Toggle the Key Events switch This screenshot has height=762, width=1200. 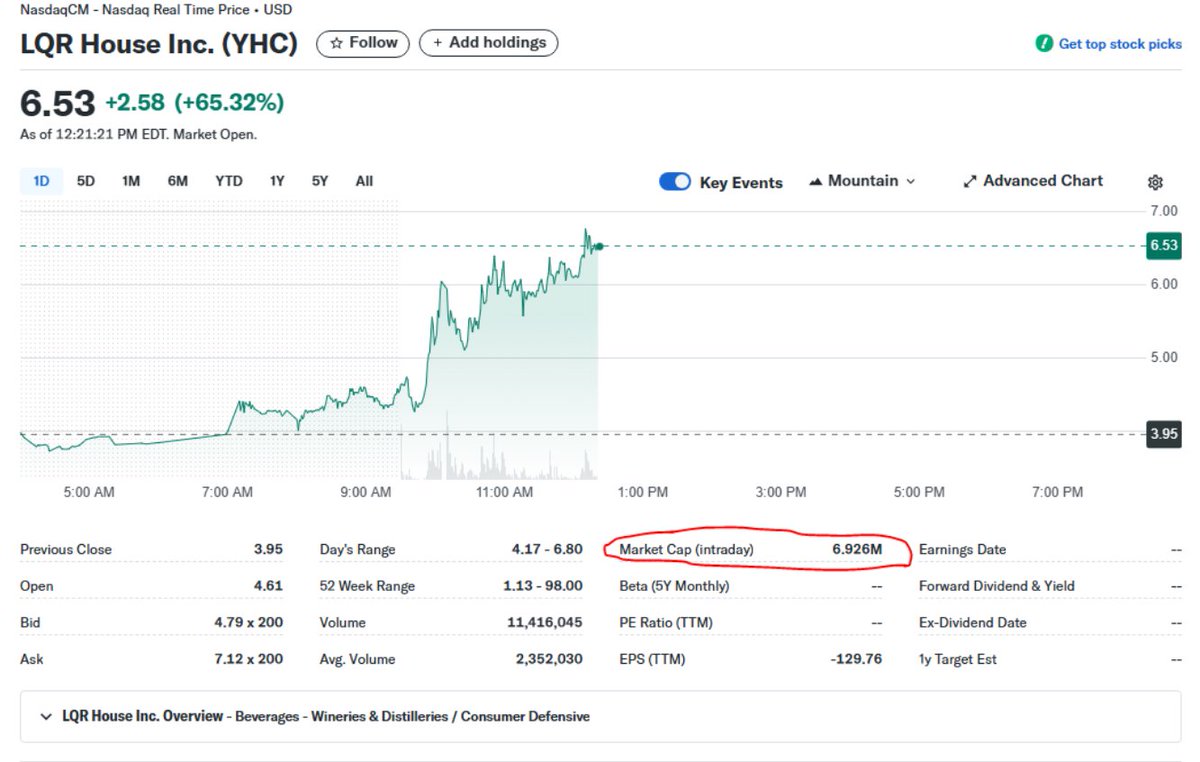click(x=675, y=181)
